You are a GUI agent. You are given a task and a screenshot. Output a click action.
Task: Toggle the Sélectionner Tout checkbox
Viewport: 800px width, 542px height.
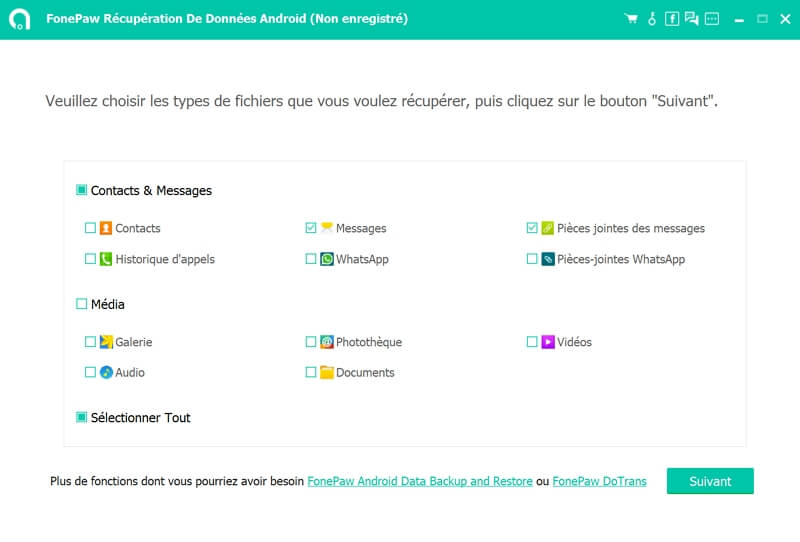[81, 417]
